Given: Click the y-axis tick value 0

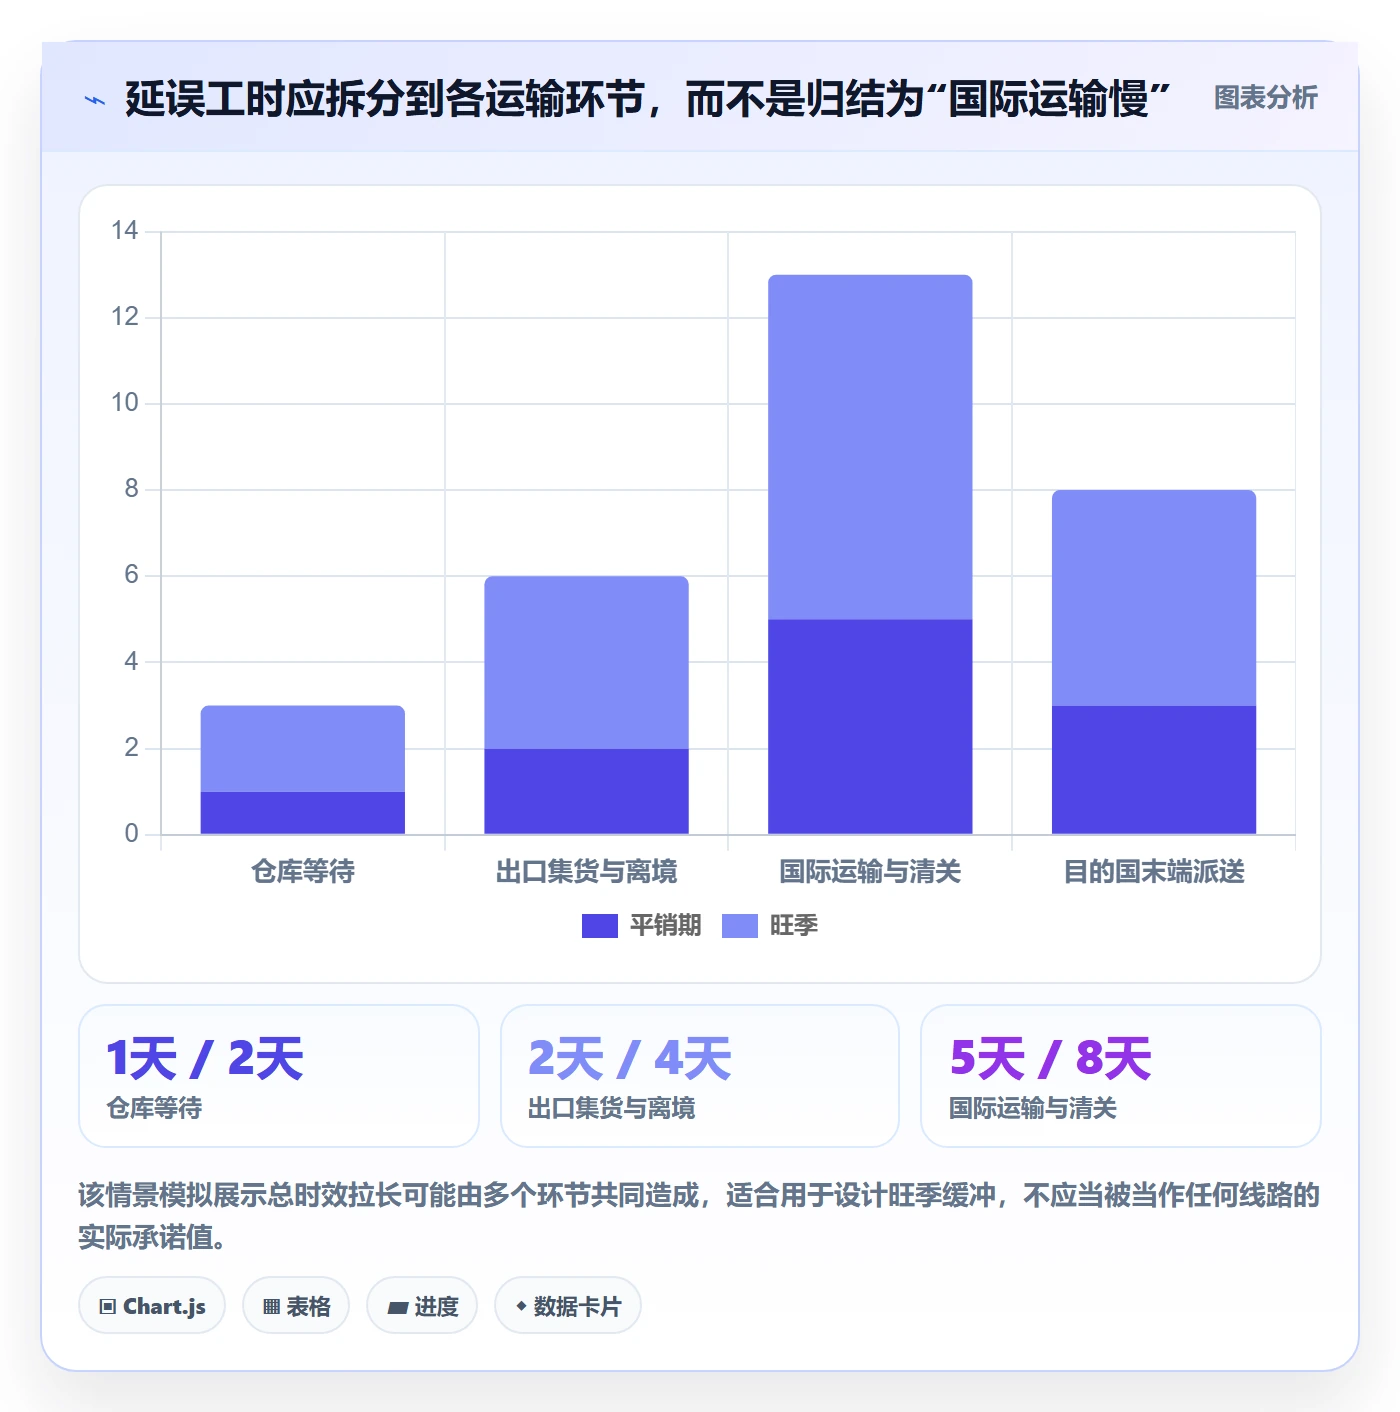Looking at the screenshot, I should (x=131, y=834).
